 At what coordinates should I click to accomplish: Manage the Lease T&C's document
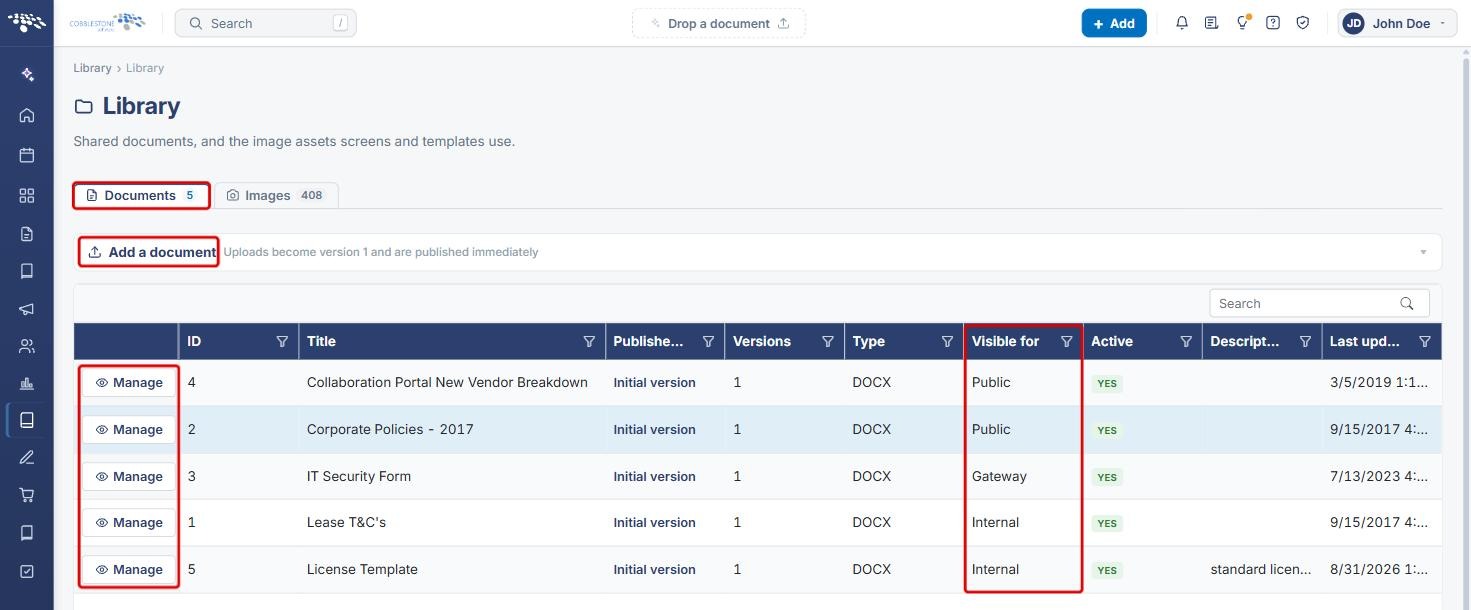coord(129,523)
